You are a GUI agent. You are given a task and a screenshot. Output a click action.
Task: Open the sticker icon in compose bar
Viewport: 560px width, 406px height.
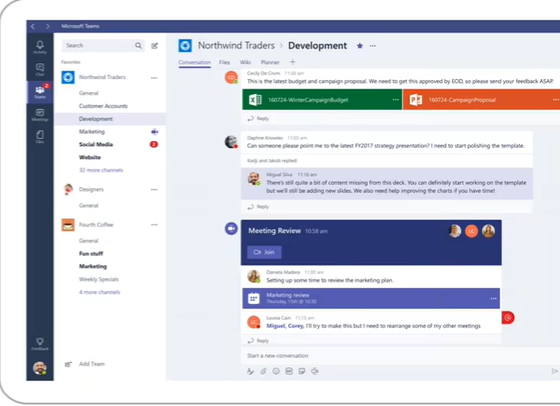click(x=302, y=371)
